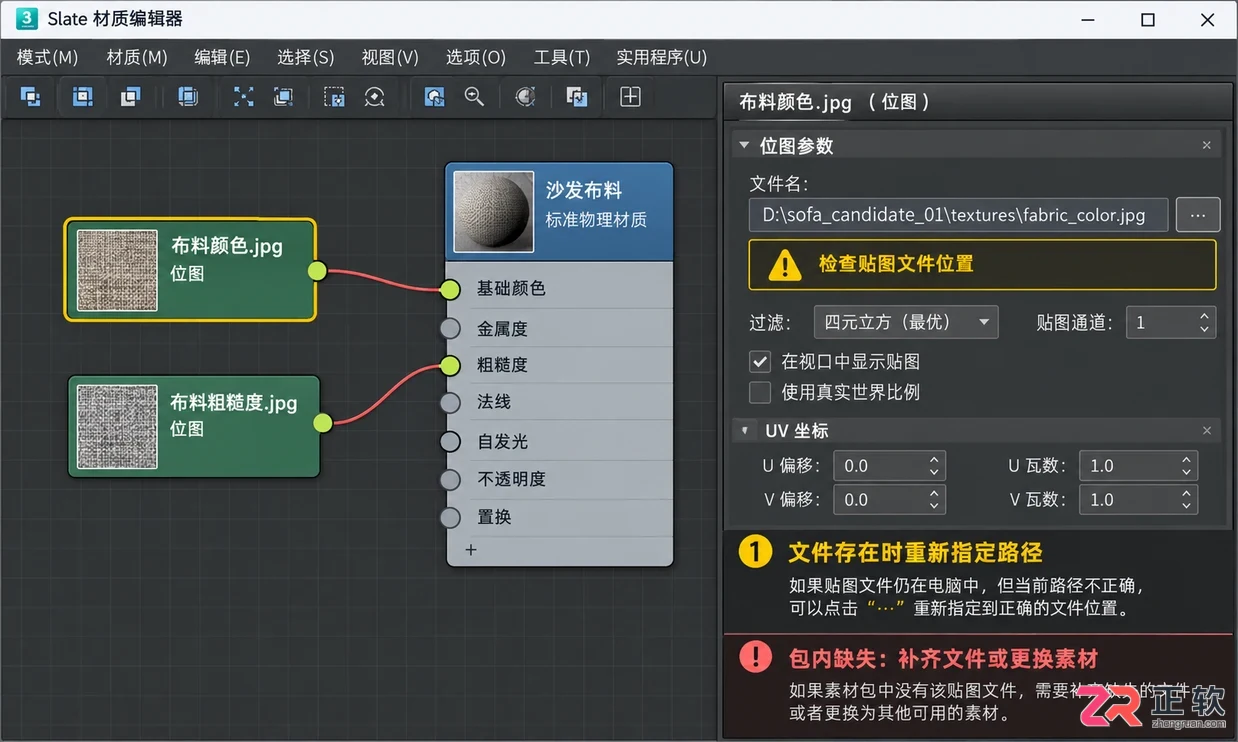The image size is (1238, 742).
Task: Click the 基础颜色 input socket
Action: click(x=450, y=289)
